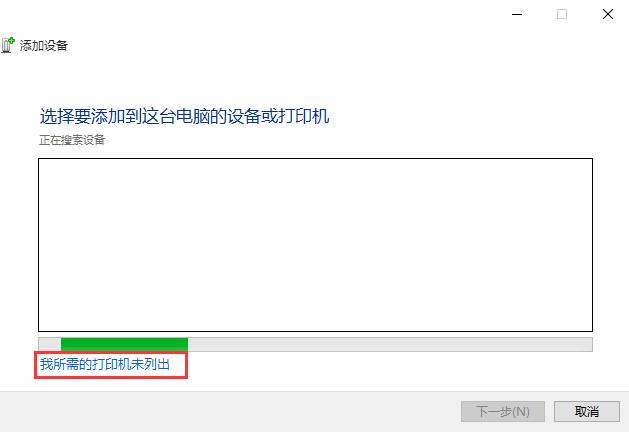Click the Add Device icon in the title
Viewport: 629px width, 432px height.
pos(8,45)
